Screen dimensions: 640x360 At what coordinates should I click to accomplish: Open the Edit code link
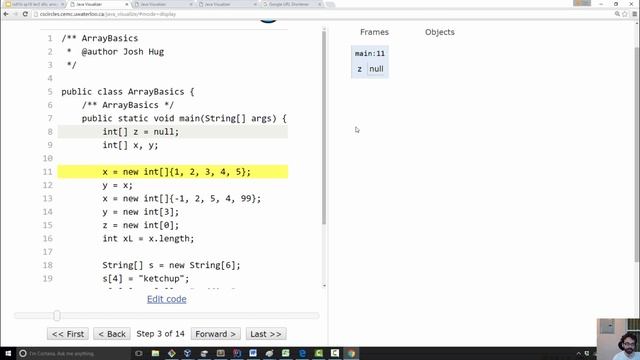(x=167, y=299)
